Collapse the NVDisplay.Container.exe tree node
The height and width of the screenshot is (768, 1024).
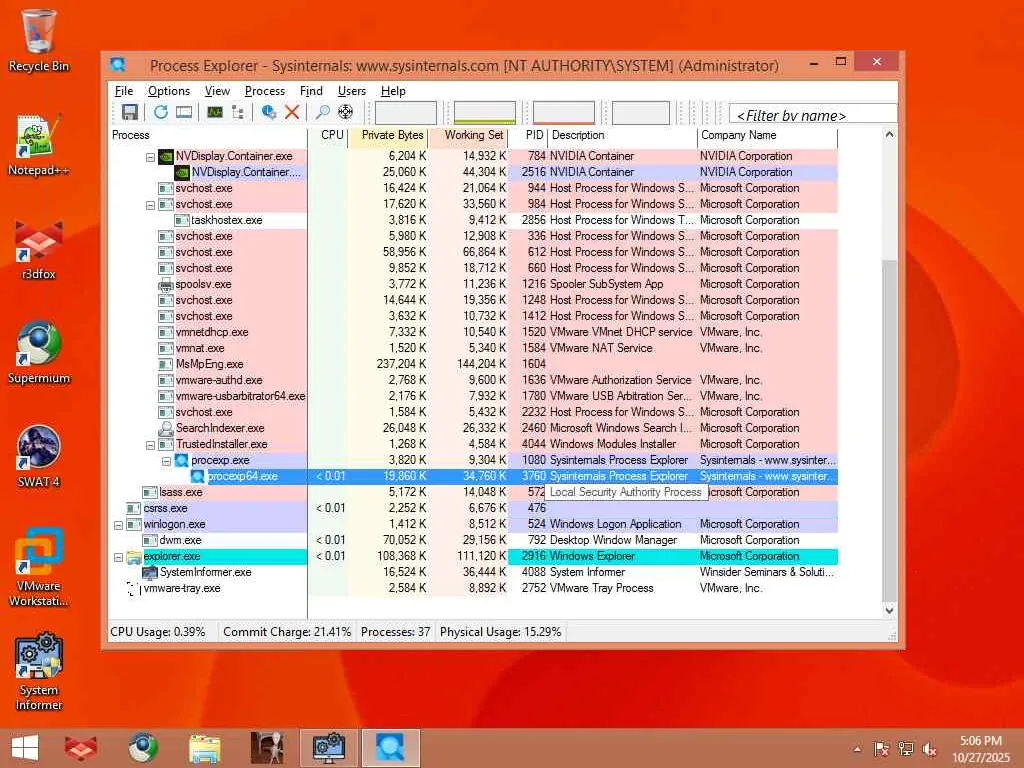[x=150, y=157]
